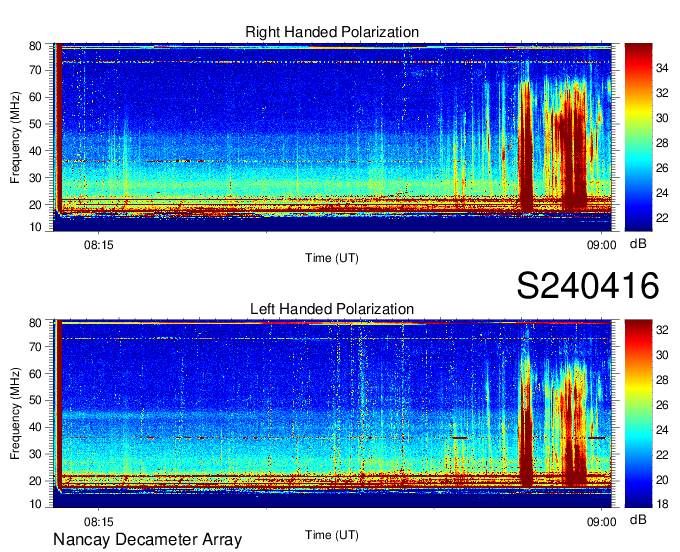
Task: Click the "28" value on Right Handed colorbar
Action: click(662, 143)
